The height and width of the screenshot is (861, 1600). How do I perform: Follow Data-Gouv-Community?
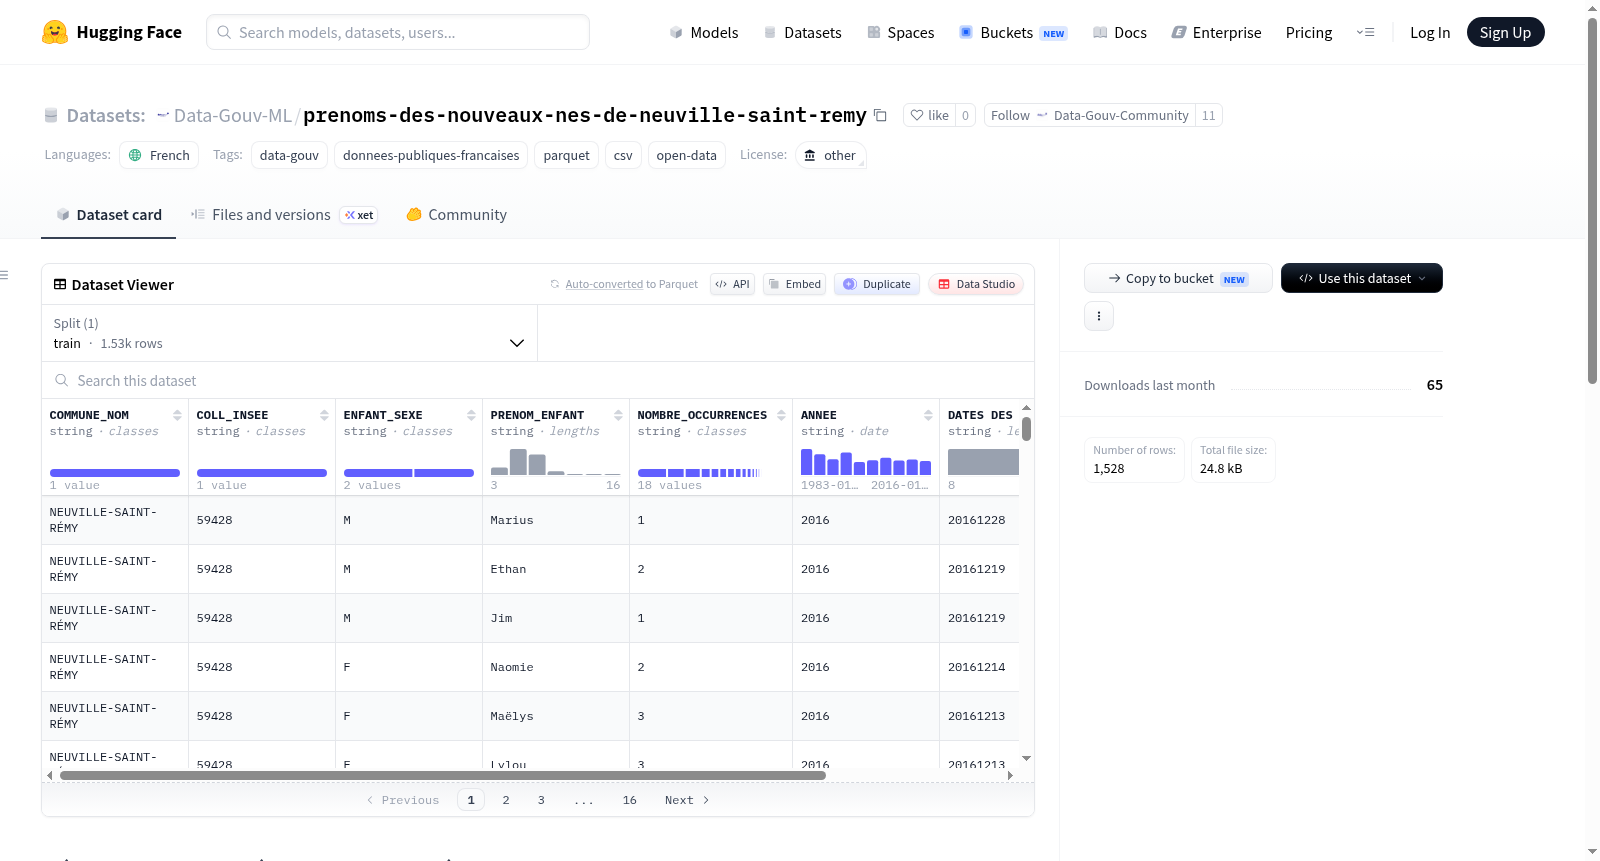click(x=1090, y=115)
